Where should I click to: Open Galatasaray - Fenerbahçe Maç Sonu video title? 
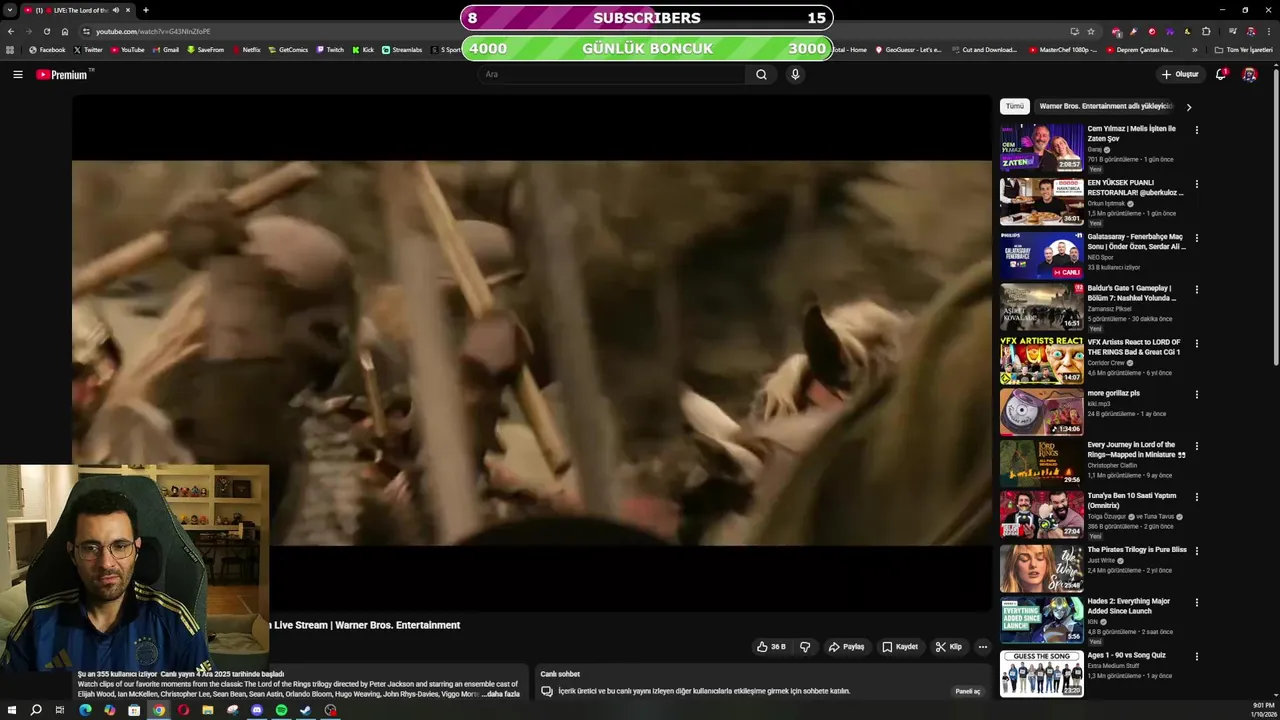1136,241
